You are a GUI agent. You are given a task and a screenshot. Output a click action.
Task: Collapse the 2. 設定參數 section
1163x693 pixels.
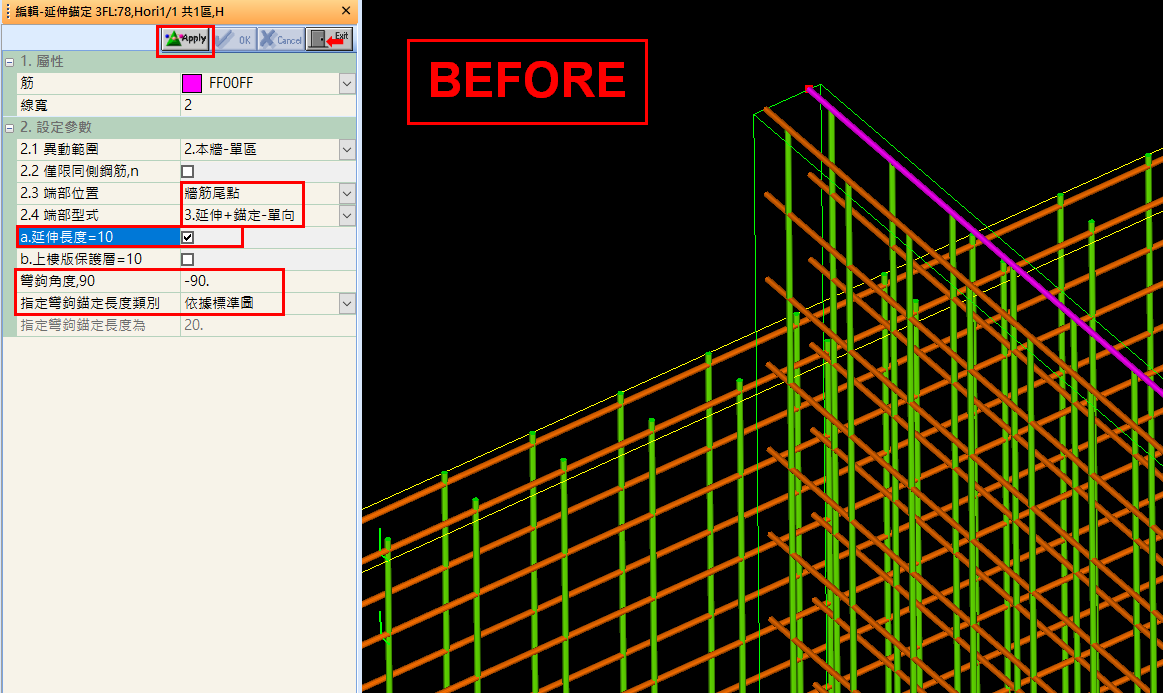(x=10, y=128)
